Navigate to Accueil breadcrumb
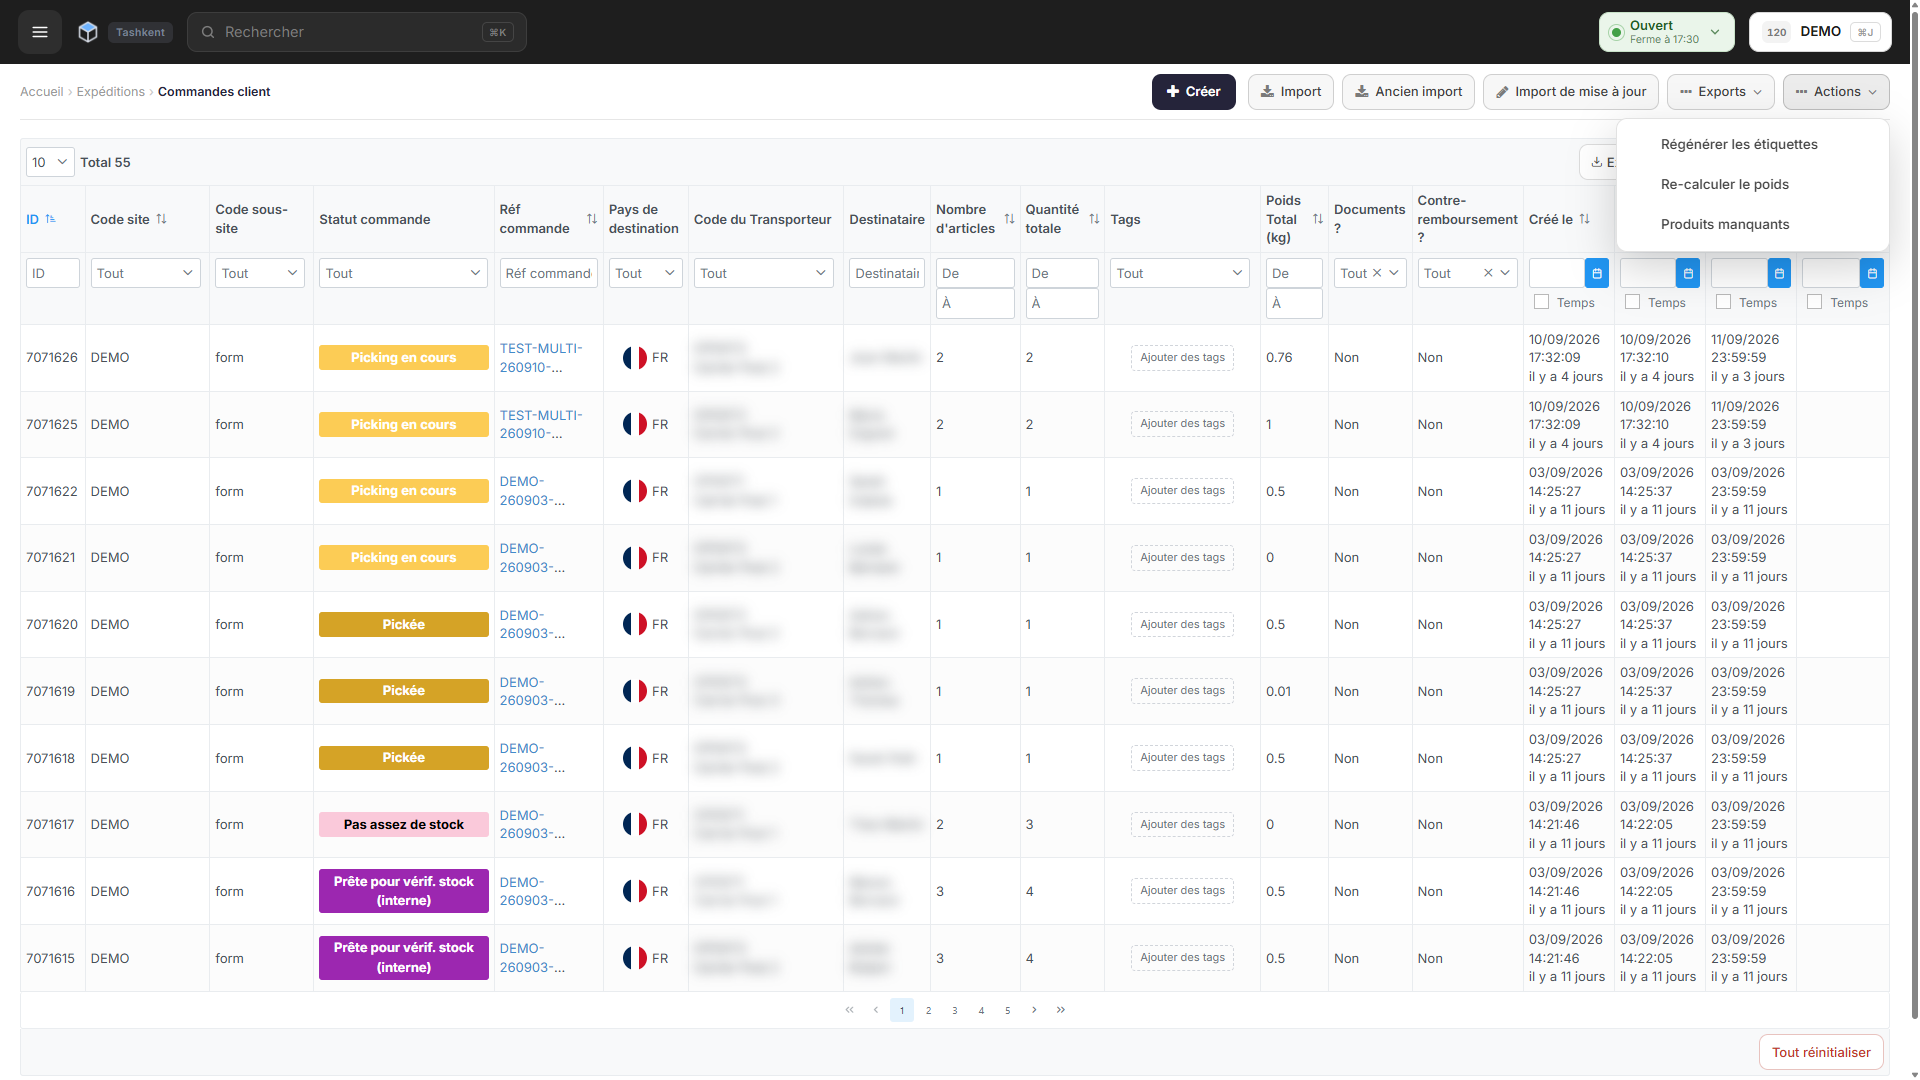The height and width of the screenshot is (1080, 1920). (42, 92)
